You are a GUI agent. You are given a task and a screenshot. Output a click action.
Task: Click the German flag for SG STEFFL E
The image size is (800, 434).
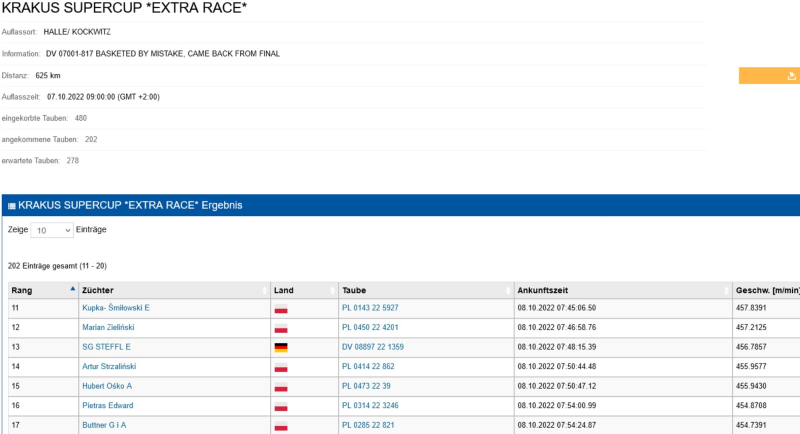281,347
